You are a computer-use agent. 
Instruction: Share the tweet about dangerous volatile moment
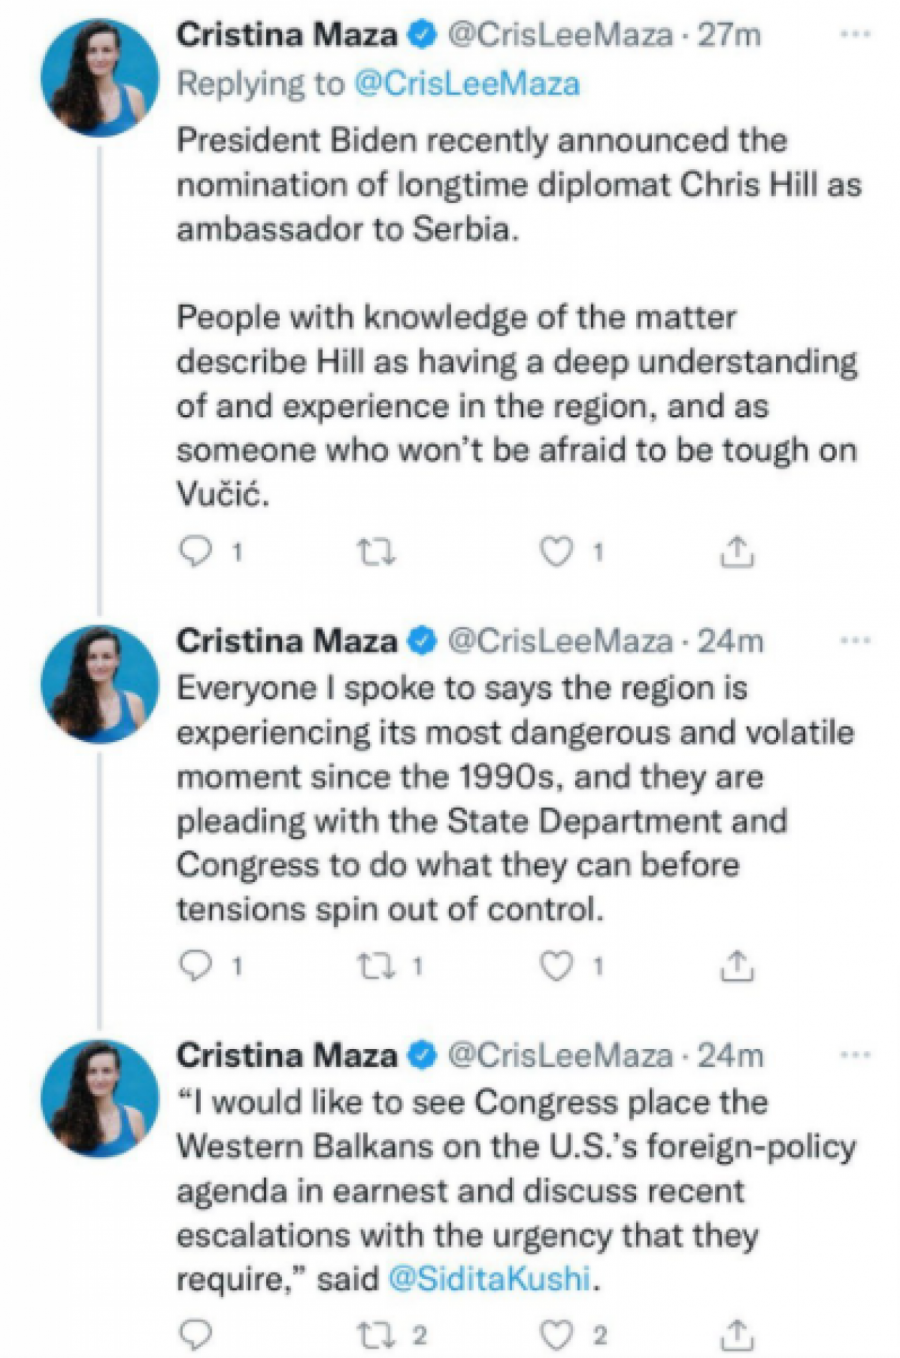coord(736,965)
